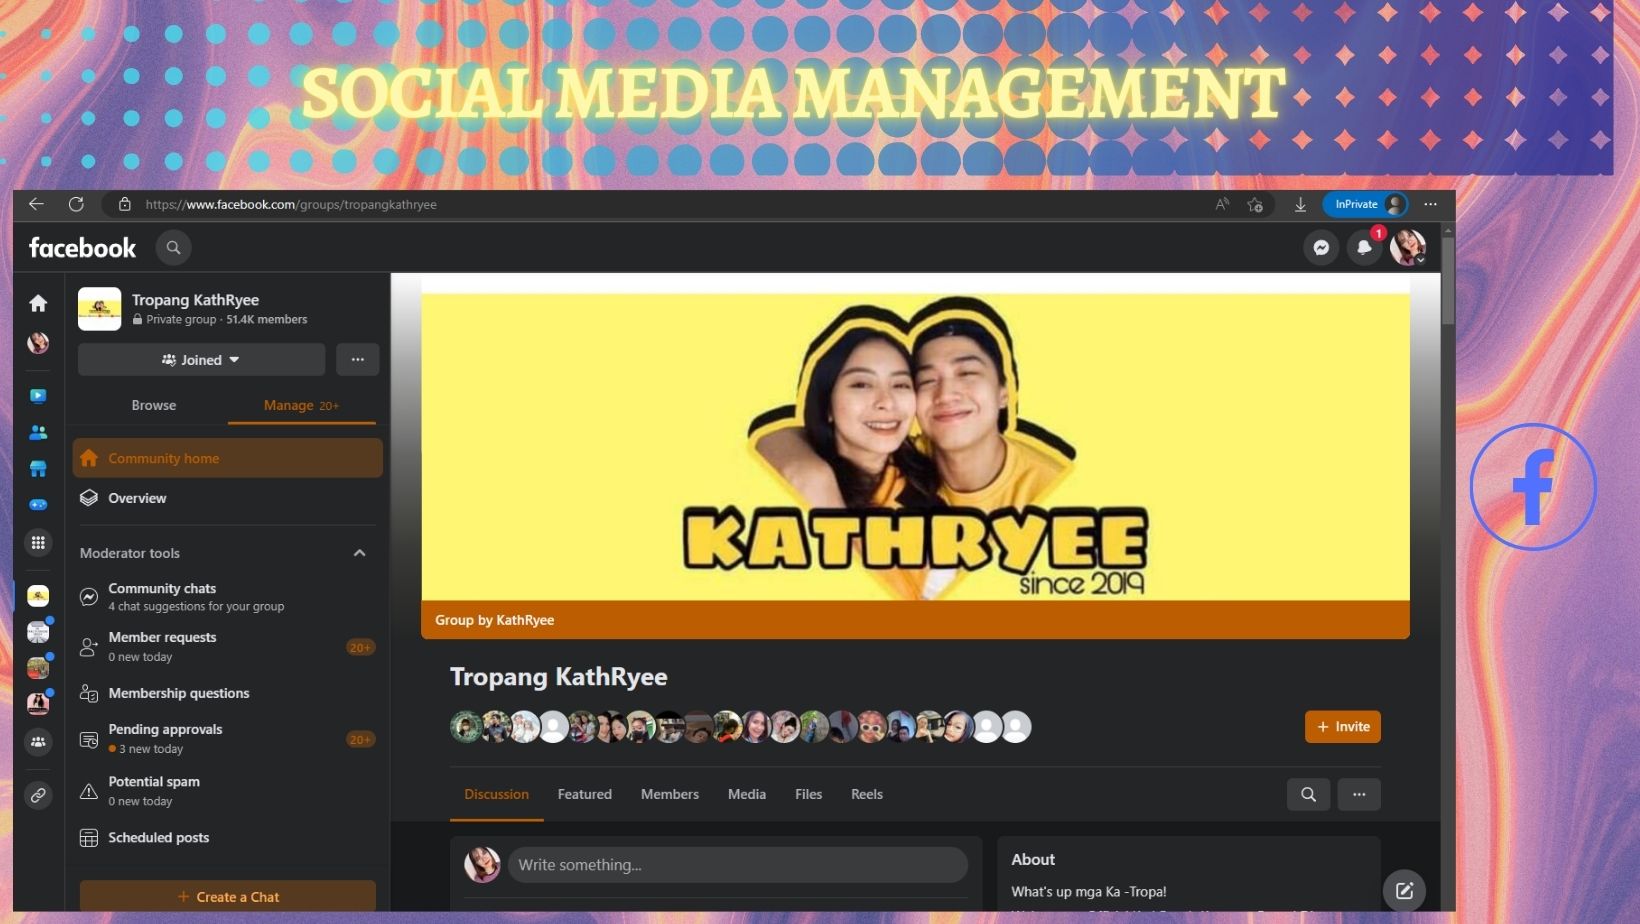The height and width of the screenshot is (924, 1640).
Task: Collapse the Moderator tools section
Action: [x=359, y=553]
